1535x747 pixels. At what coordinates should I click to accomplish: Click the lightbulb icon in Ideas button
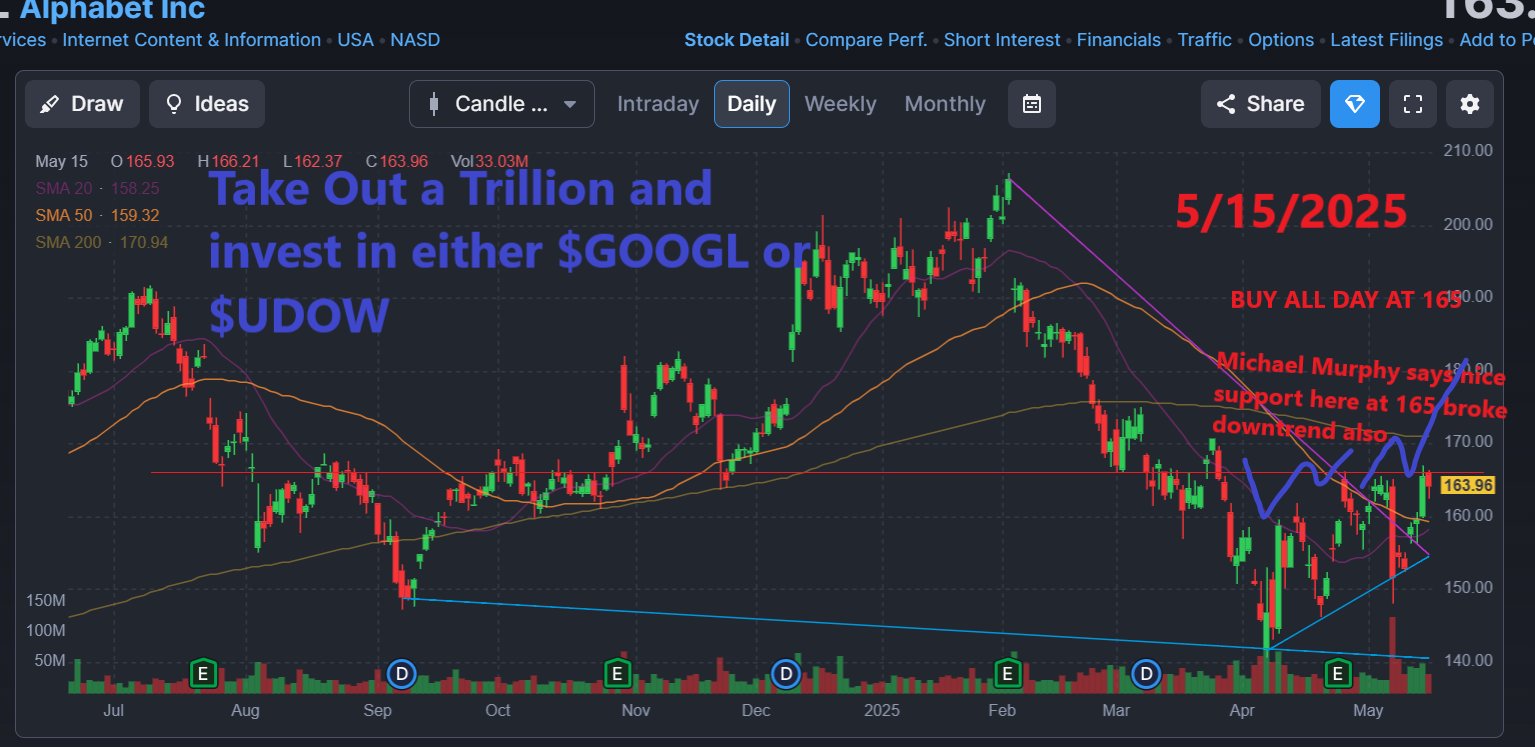coord(174,104)
